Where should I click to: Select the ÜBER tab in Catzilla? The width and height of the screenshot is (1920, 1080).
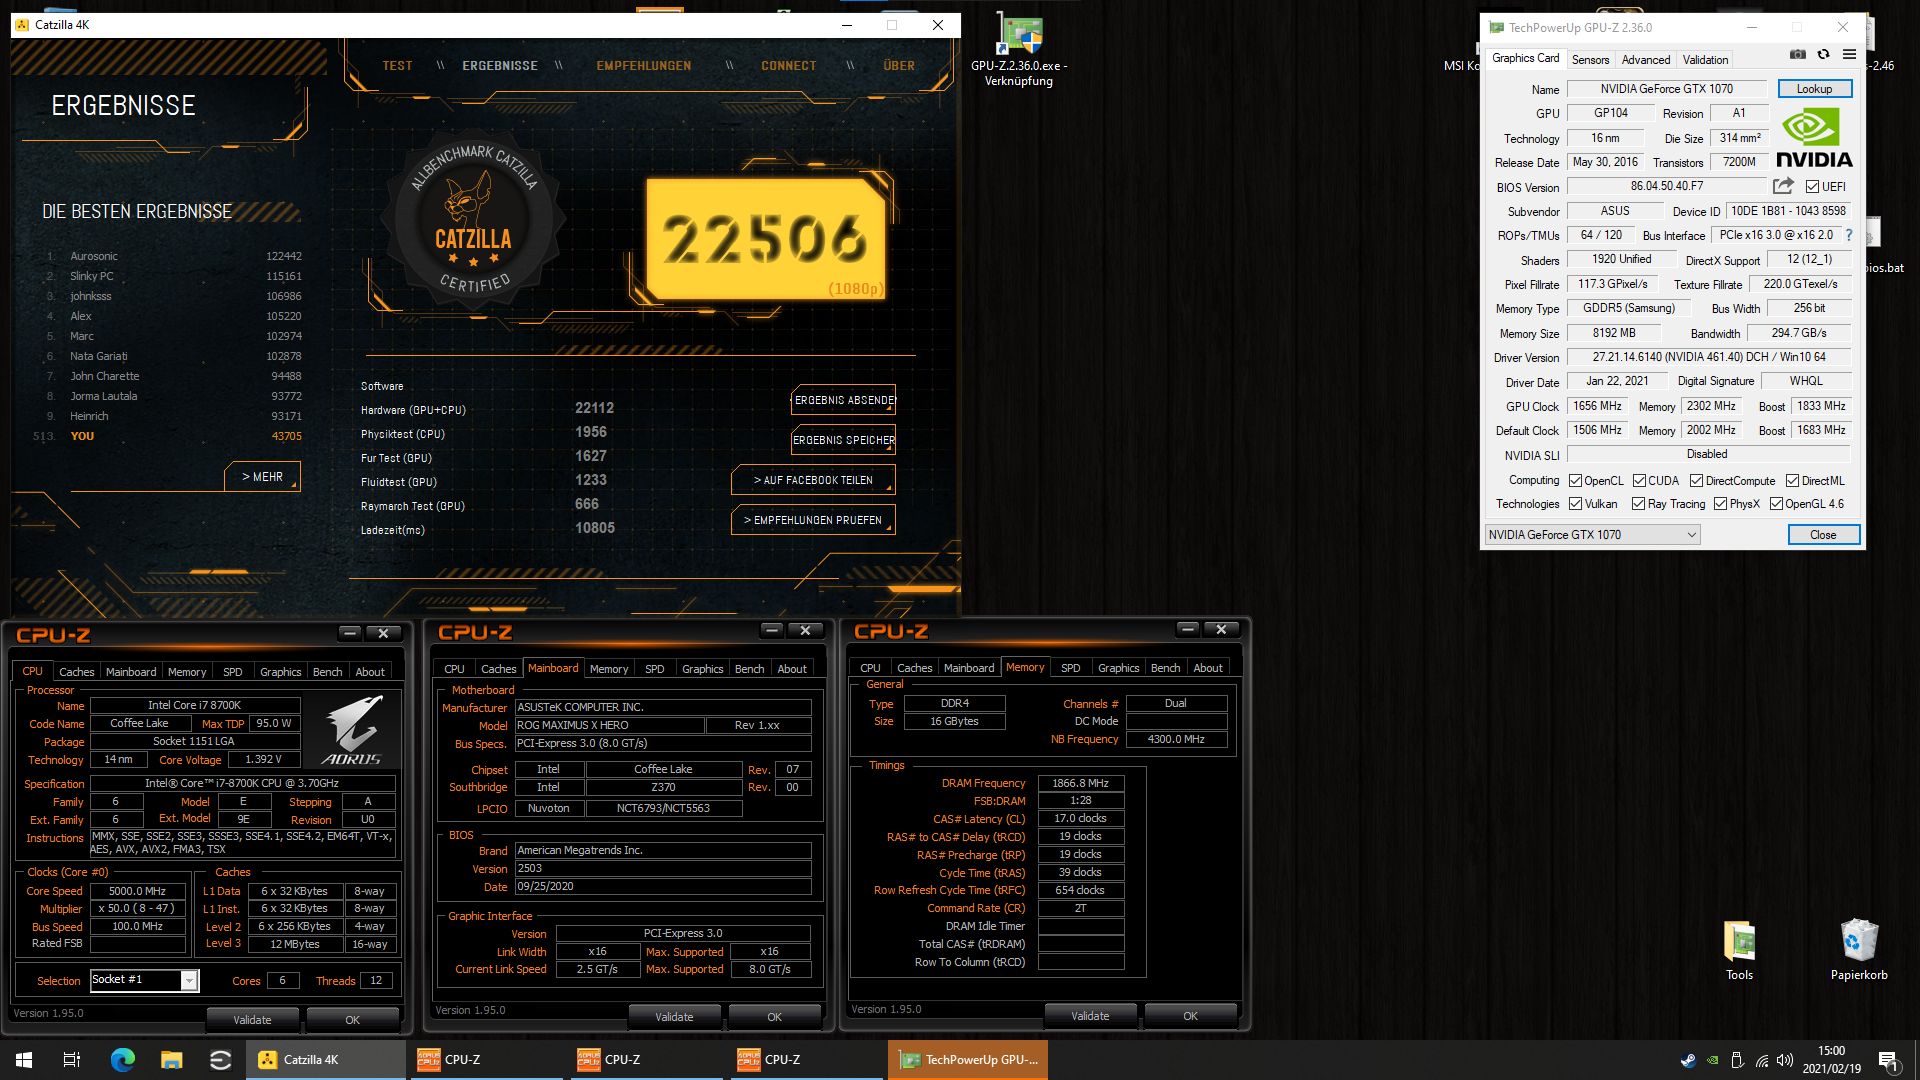pyautogui.click(x=899, y=66)
